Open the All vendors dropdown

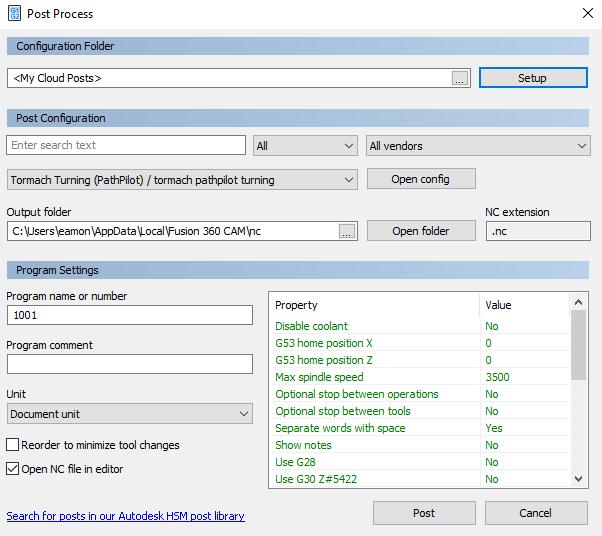click(x=478, y=146)
